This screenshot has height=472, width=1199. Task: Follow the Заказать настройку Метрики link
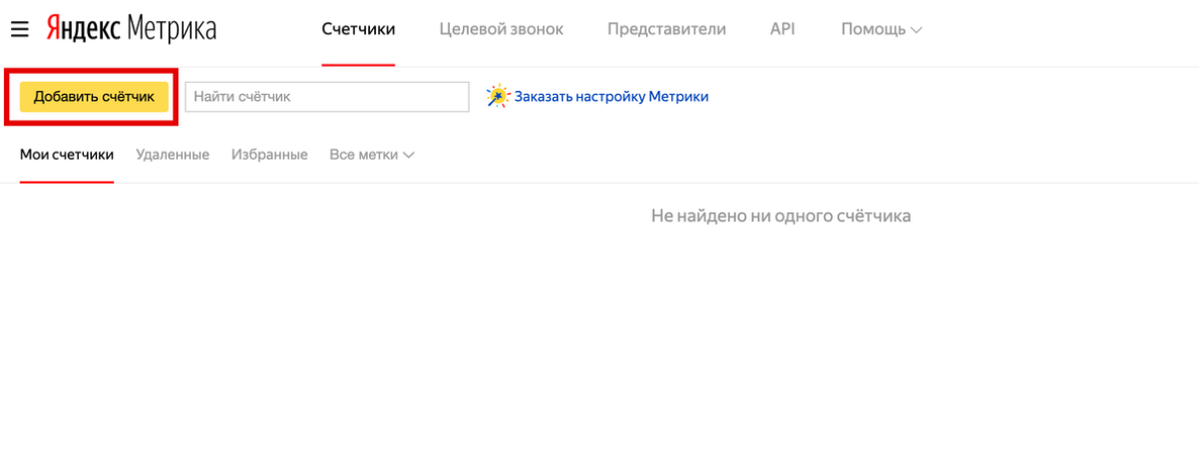point(611,96)
